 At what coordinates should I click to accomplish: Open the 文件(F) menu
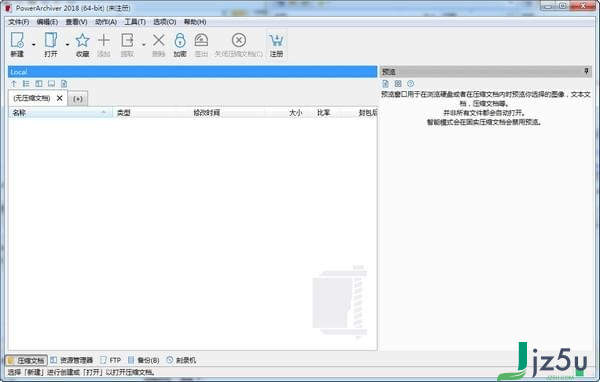pyautogui.click(x=19, y=22)
